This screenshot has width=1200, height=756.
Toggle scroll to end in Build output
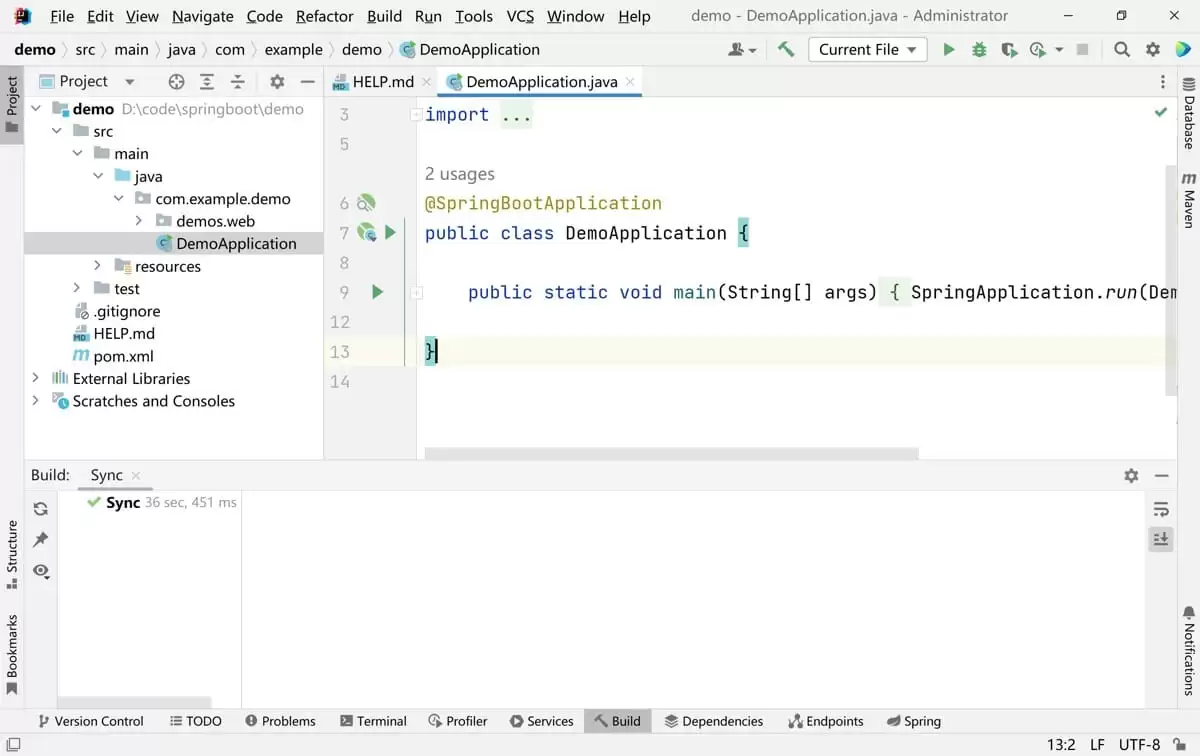coord(1160,539)
